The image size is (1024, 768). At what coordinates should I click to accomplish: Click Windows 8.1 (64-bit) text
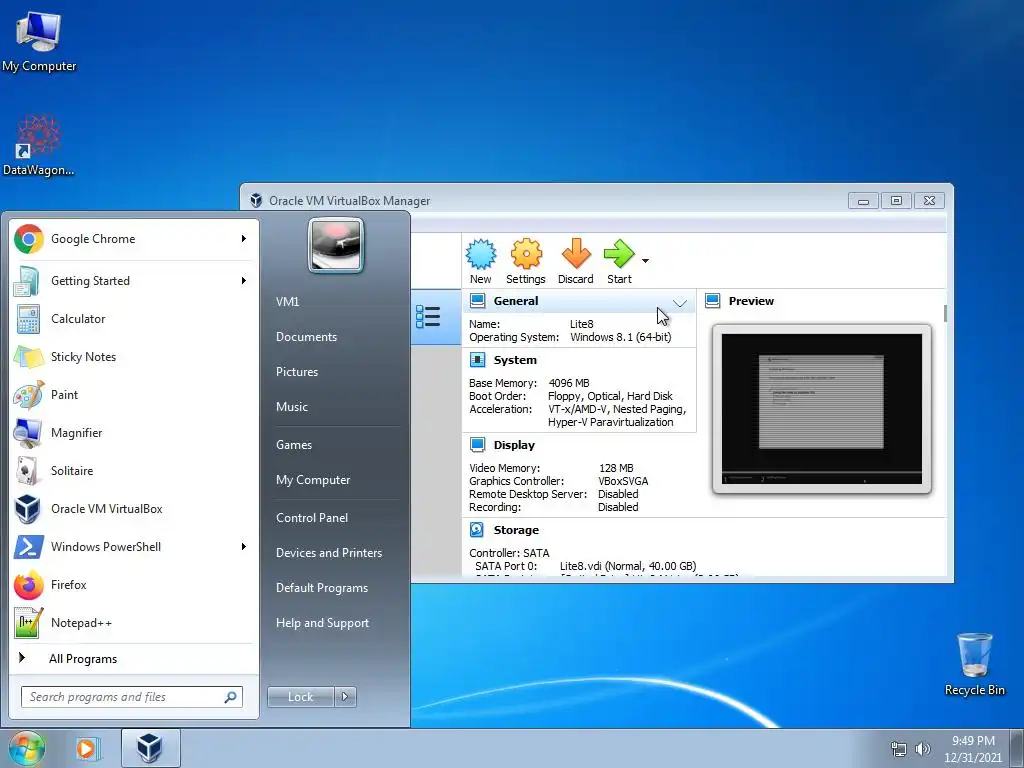620,337
